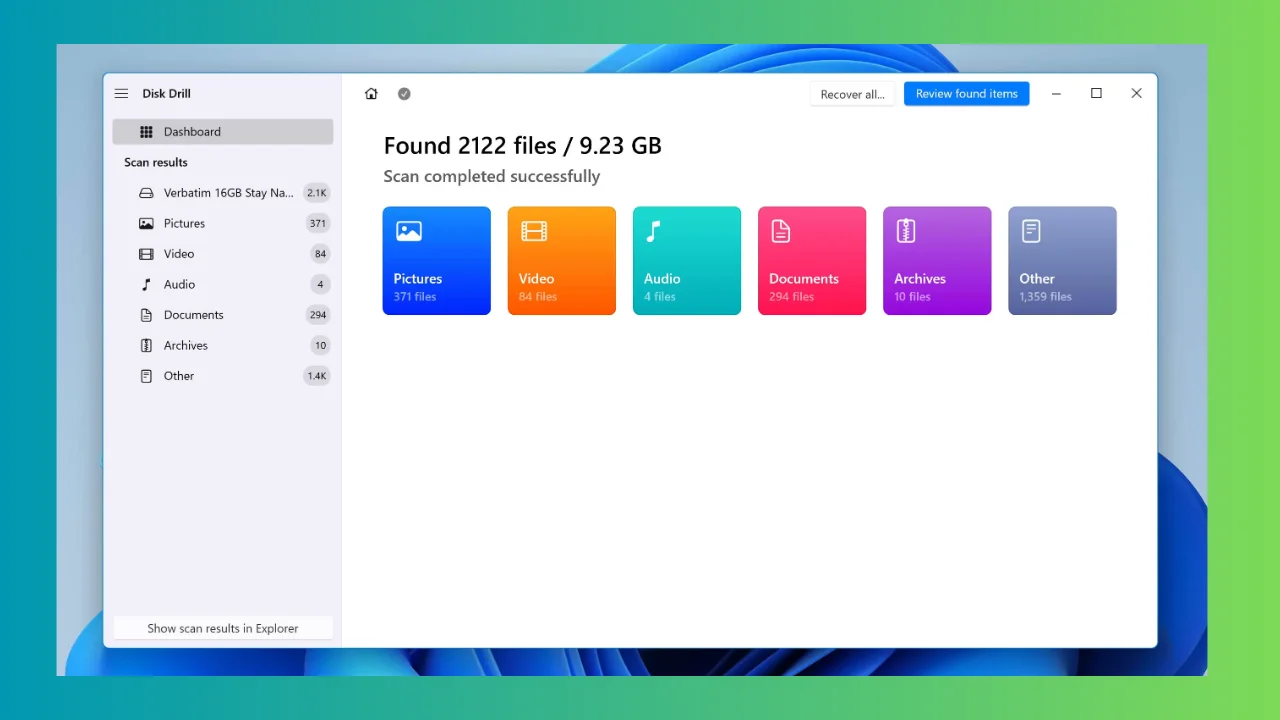
Task: Maximize the Disk Drill window
Action: [x=1096, y=94]
